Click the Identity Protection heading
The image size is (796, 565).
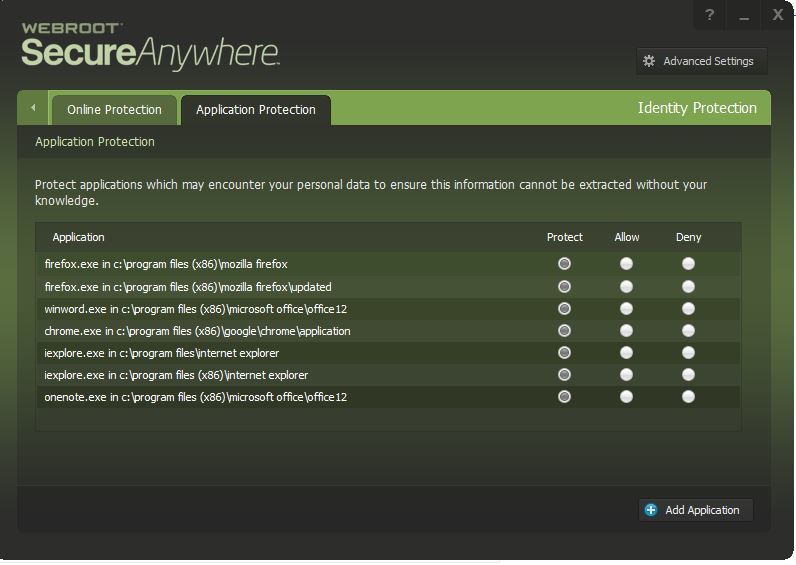point(697,108)
